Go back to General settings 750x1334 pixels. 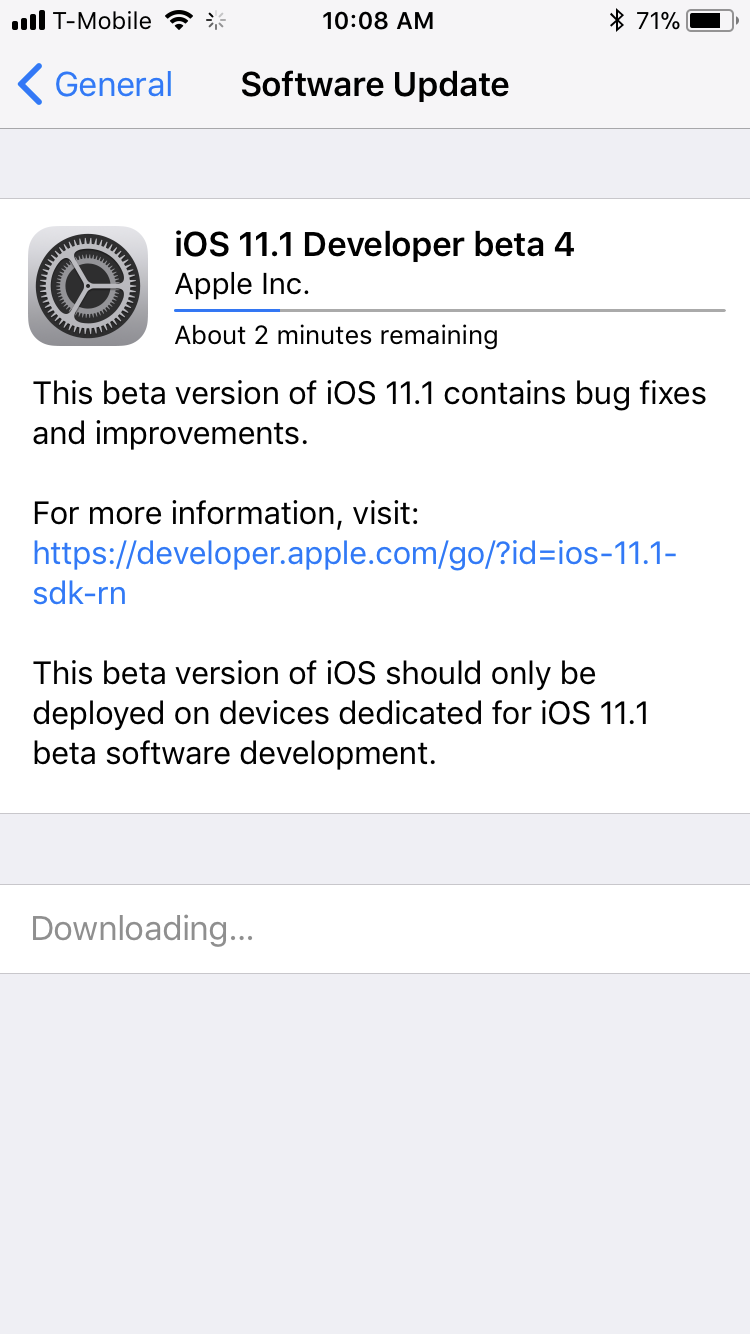95,85
